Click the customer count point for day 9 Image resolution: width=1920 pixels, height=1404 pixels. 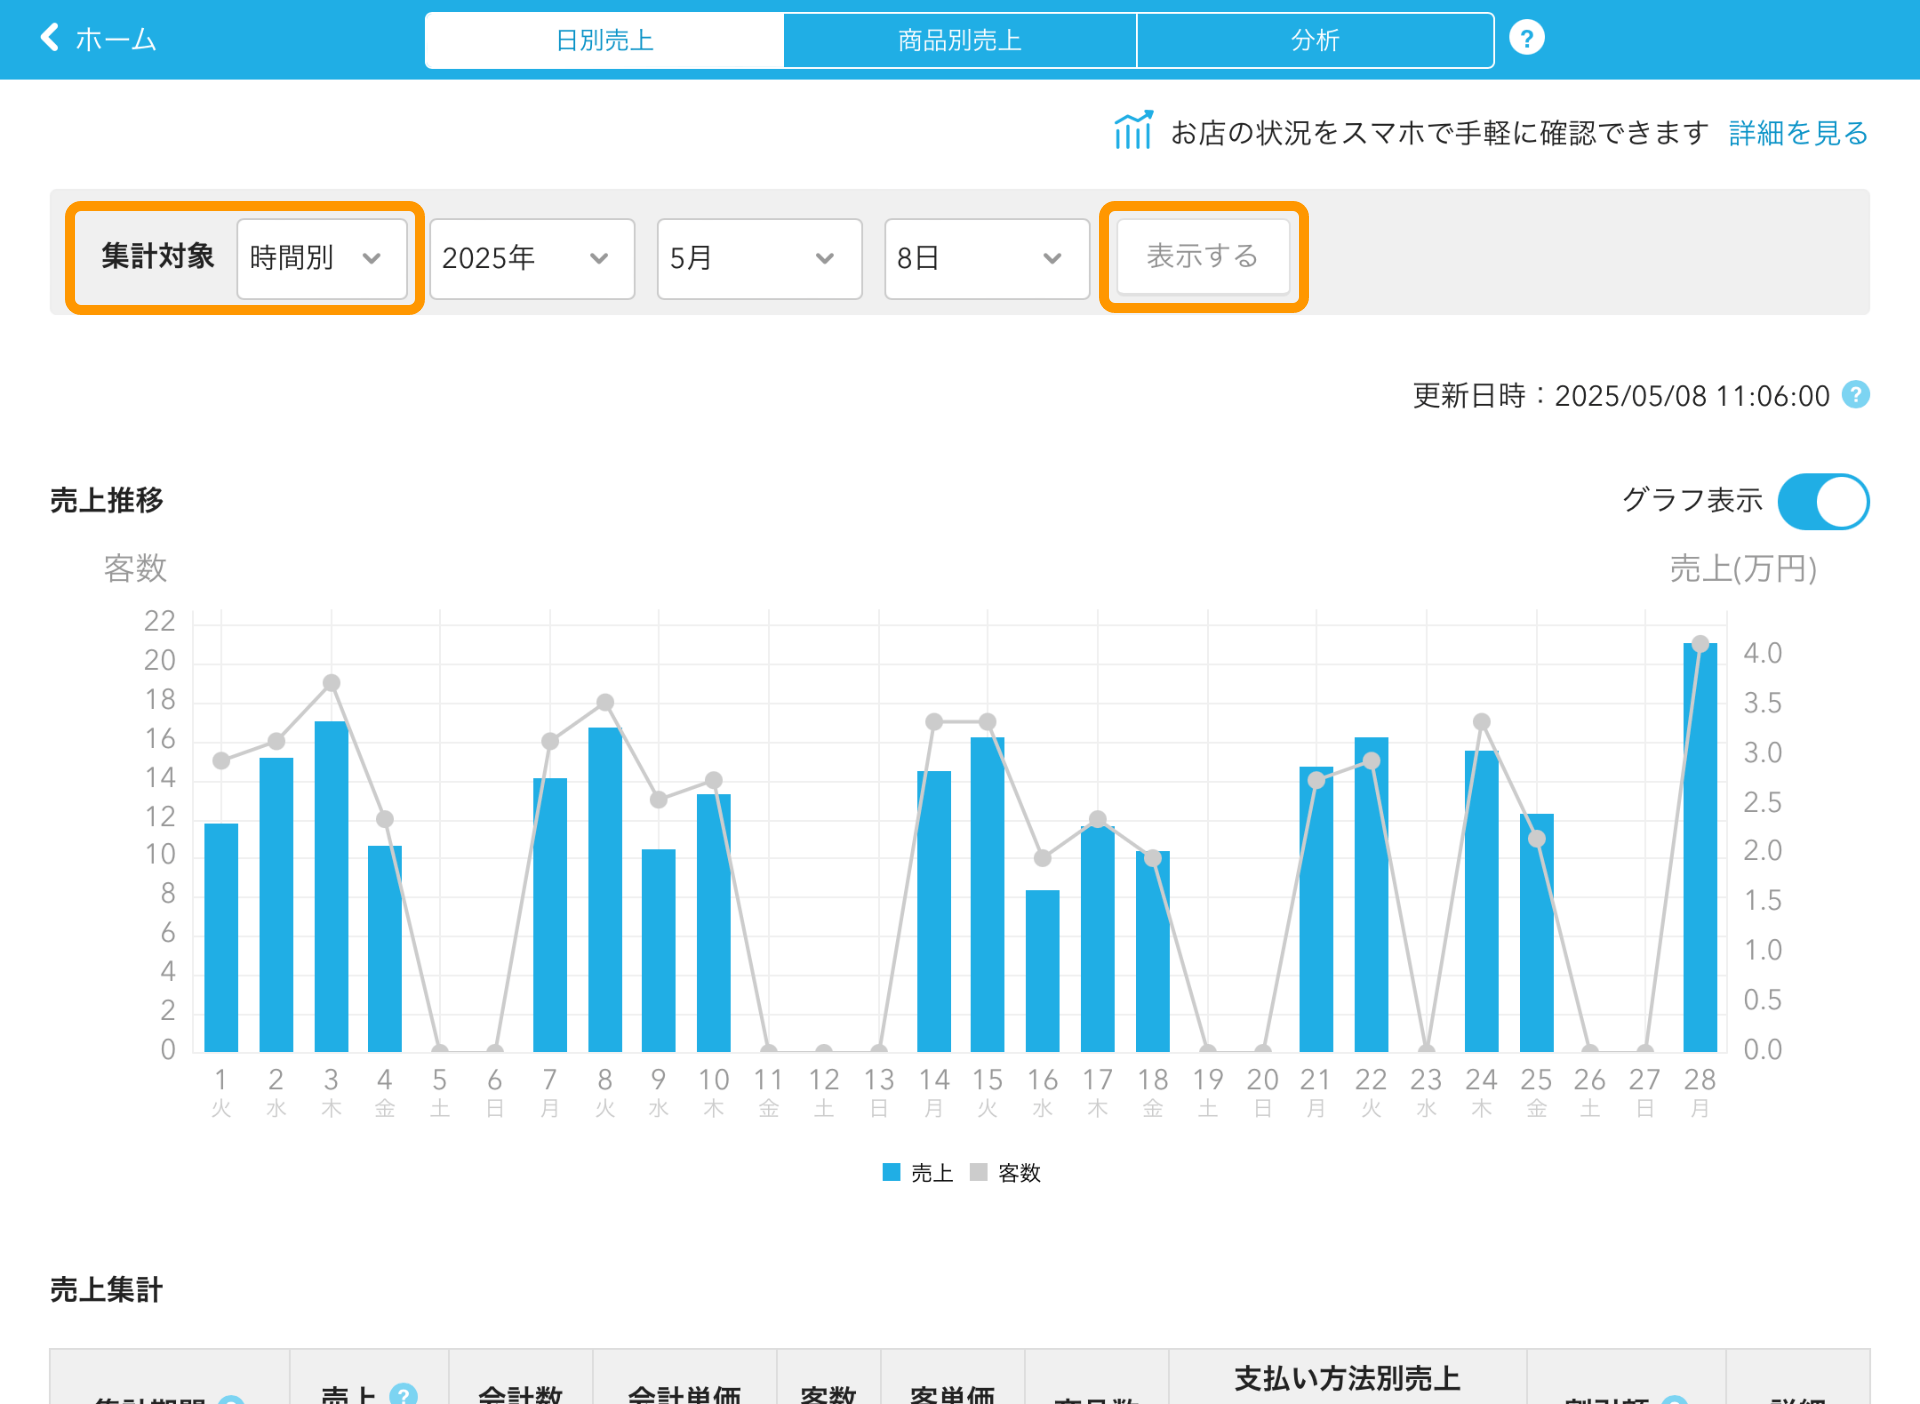click(658, 799)
